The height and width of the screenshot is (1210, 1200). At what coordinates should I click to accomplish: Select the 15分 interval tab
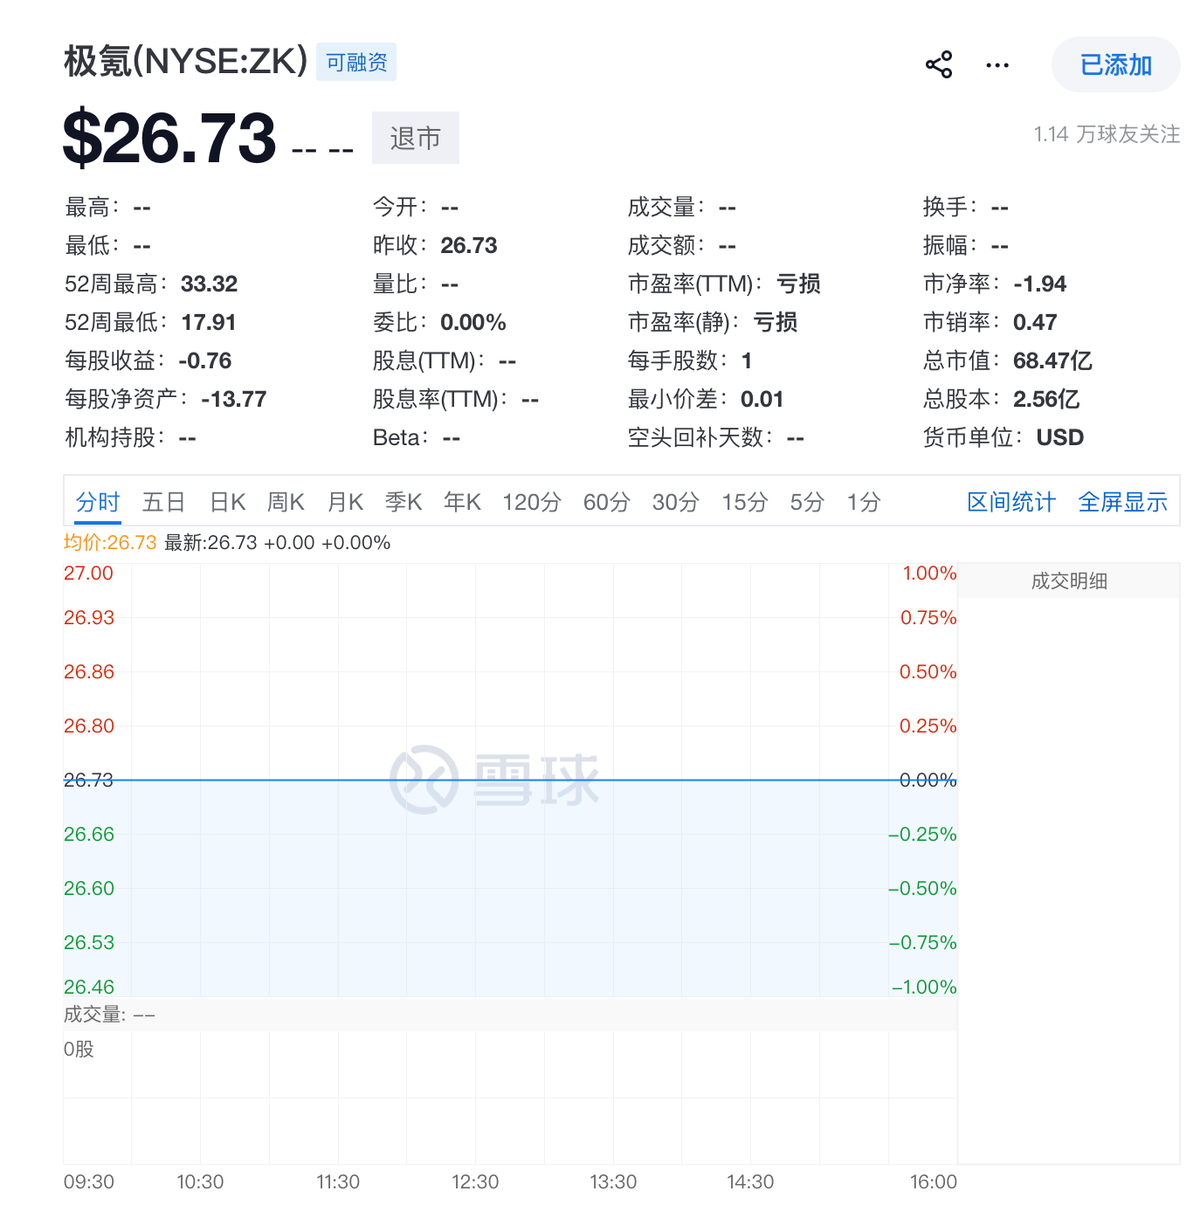click(743, 503)
